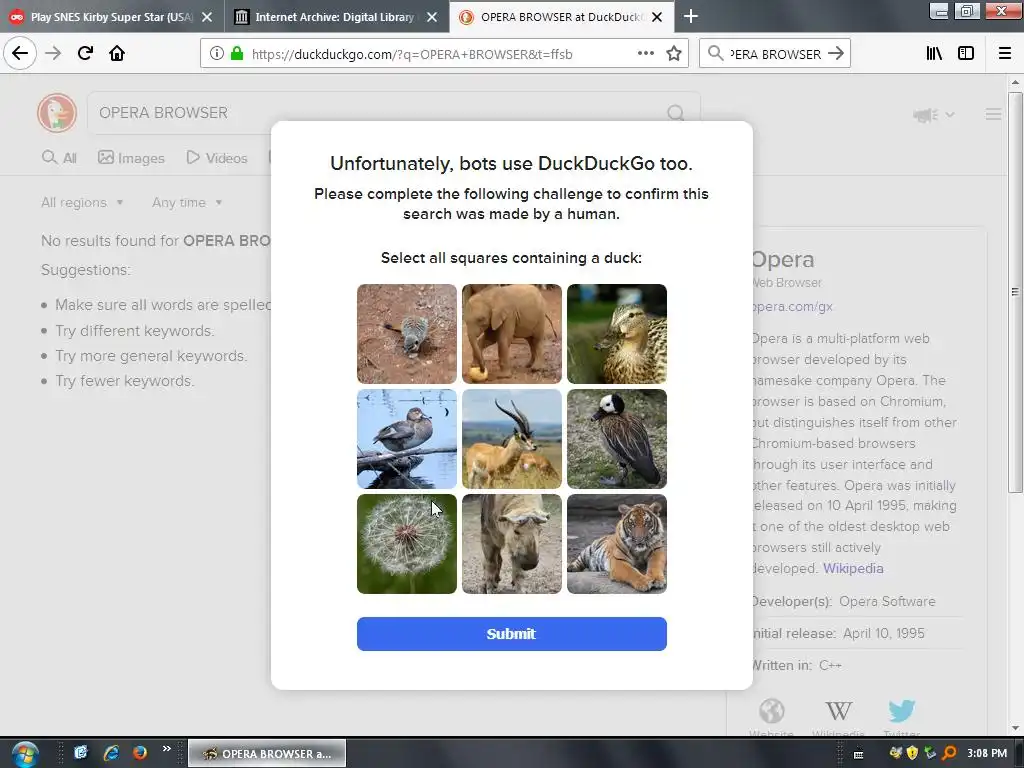Select the antelope with horns square

(x=512, y=439)
